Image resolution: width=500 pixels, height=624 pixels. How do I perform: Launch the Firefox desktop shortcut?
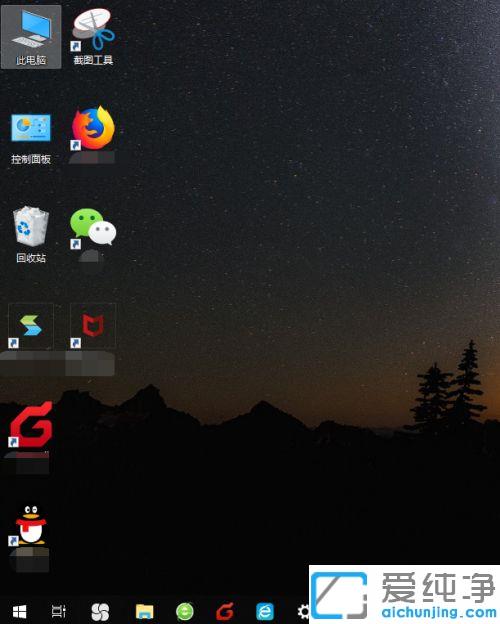click(93, 128)
